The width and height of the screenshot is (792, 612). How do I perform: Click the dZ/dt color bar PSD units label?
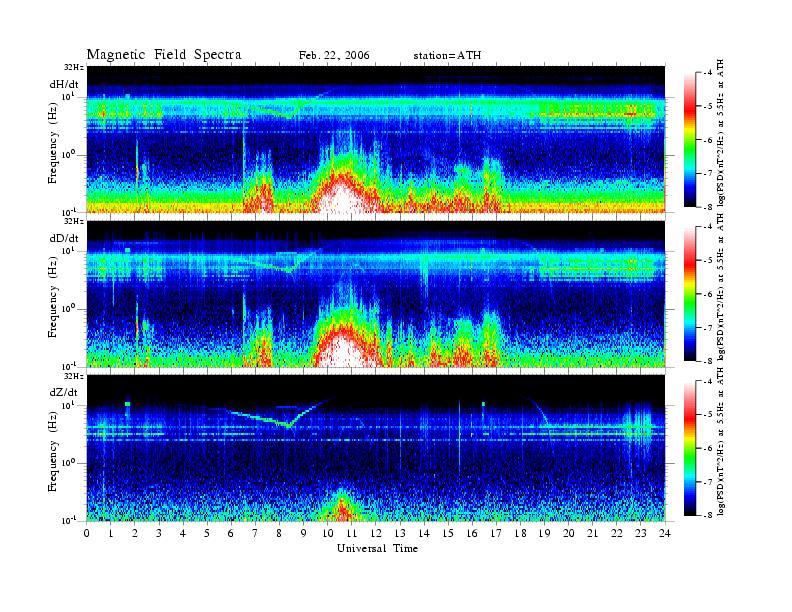722,442
